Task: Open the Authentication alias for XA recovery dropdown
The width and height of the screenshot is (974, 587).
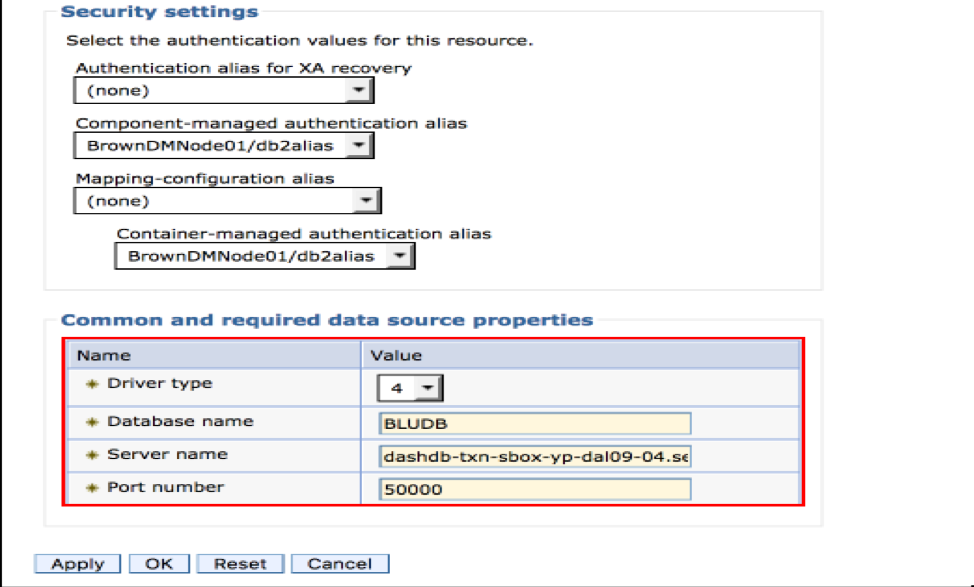Action: pos(223,91)
